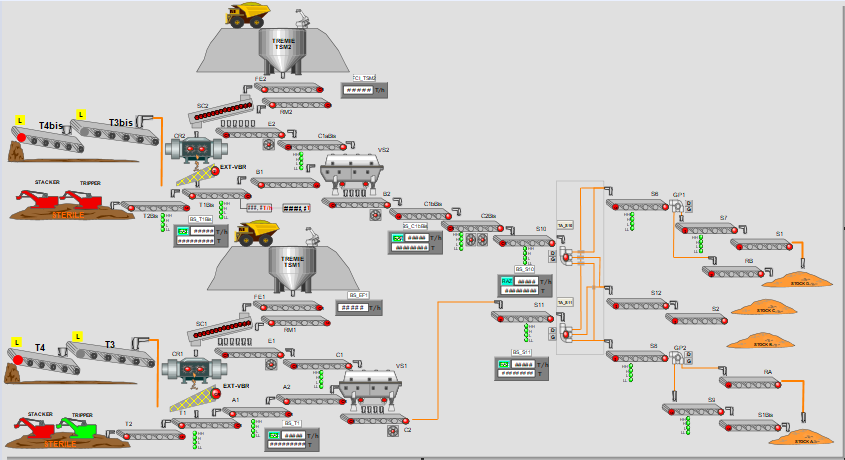Click the dump truck above TSM1 hopper
Screen dimensions: 845x460
pyautogui.click(x=258, y=233)
